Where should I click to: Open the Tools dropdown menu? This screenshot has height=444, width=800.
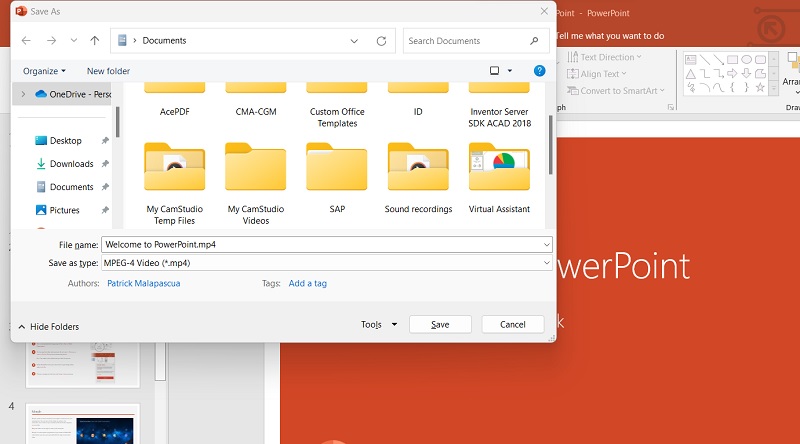[379, 325]
